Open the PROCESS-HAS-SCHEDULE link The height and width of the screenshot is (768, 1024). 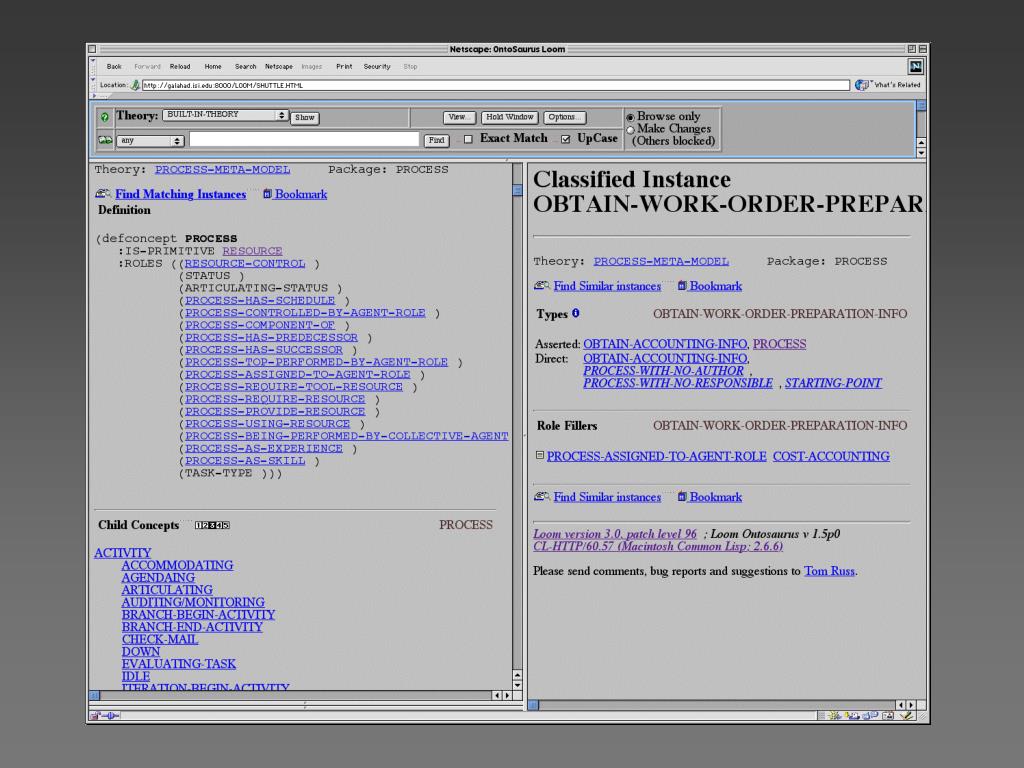point(260,300)
